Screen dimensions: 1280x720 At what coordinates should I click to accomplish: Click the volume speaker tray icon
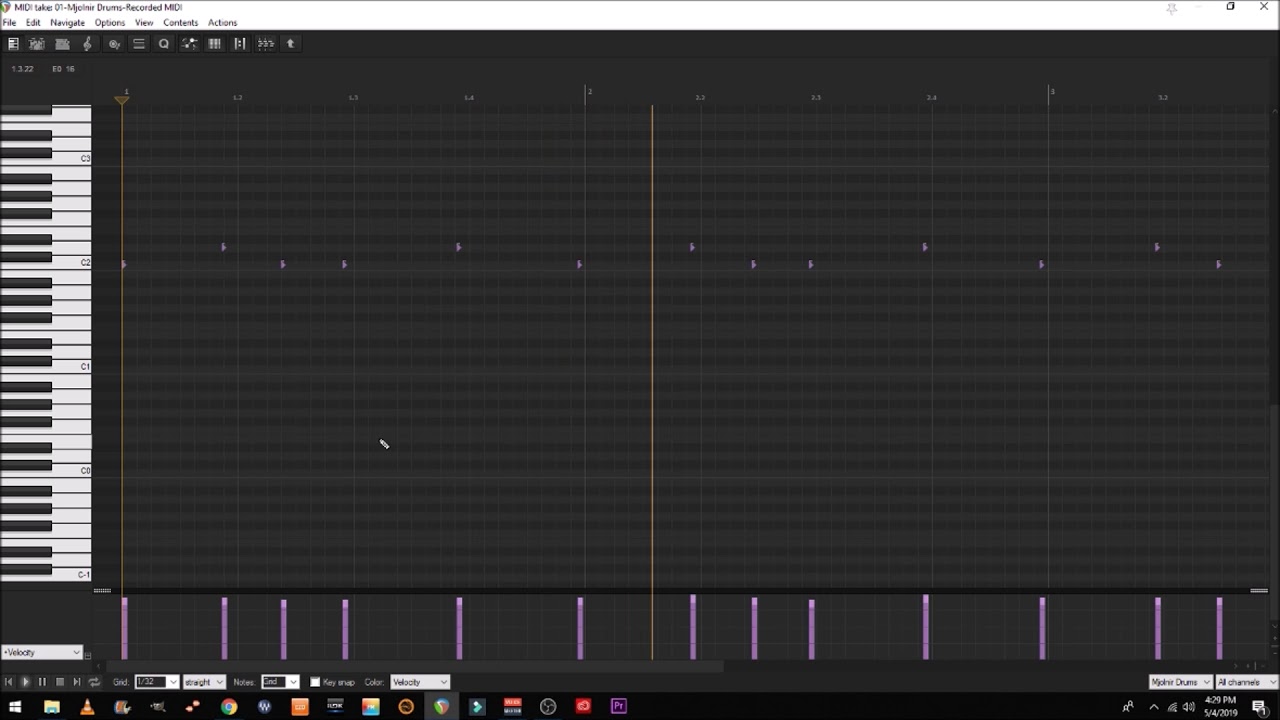(1189, 707)
